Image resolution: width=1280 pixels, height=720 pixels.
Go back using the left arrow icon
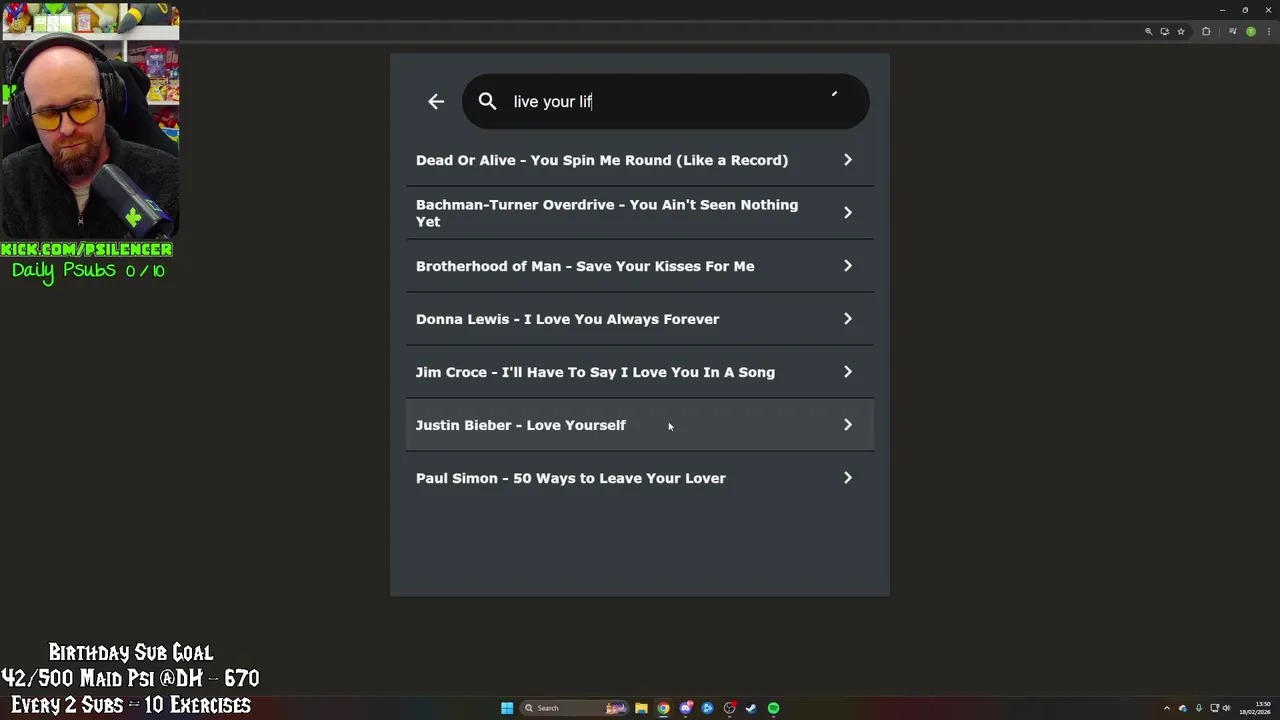click(436, 101)
